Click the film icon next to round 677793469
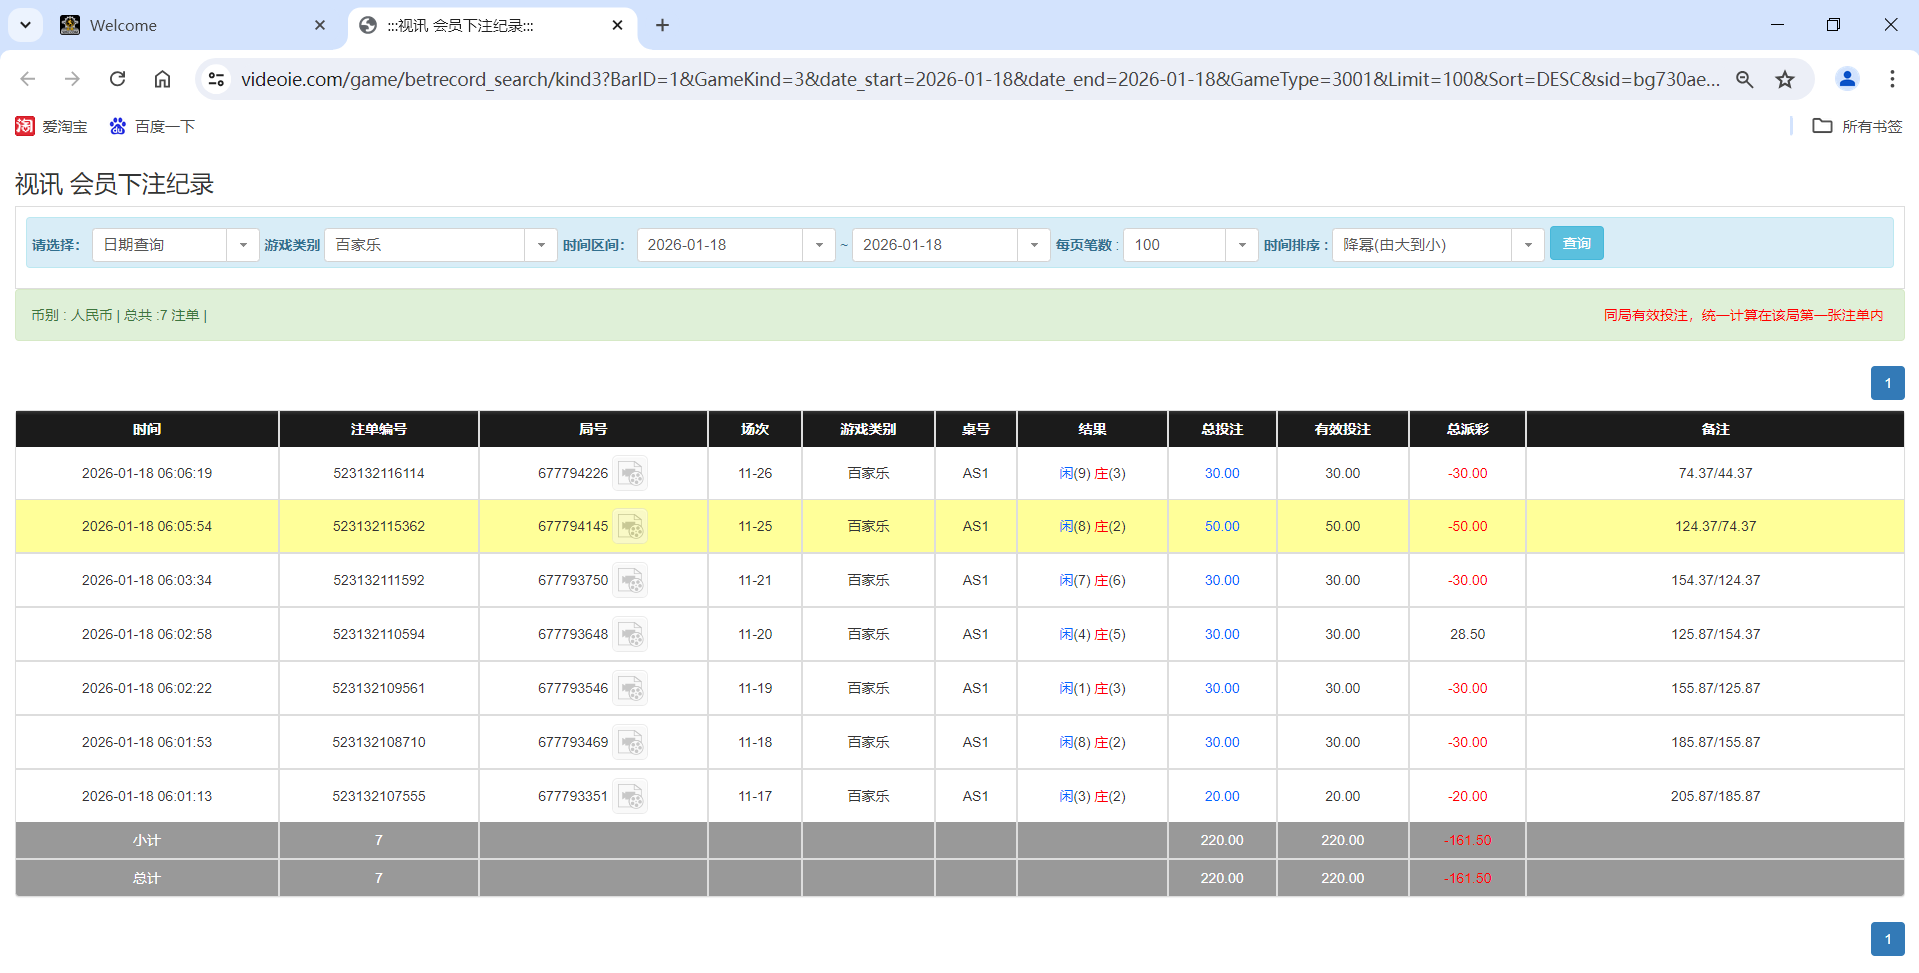Image resolution: width=1919 pixels, height=973 pixels. click(631, 742)
